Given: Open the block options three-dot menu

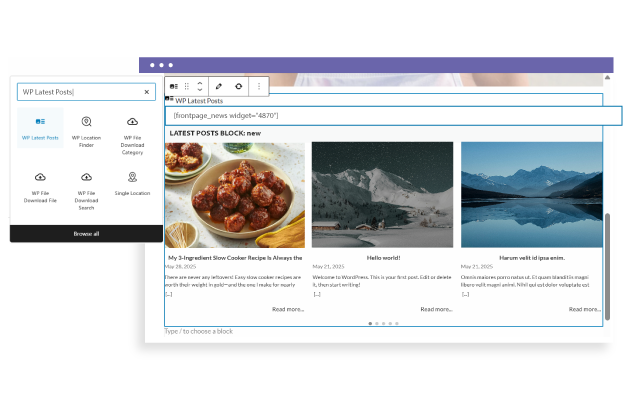Looking at the screenshot, I should point(259,87).
